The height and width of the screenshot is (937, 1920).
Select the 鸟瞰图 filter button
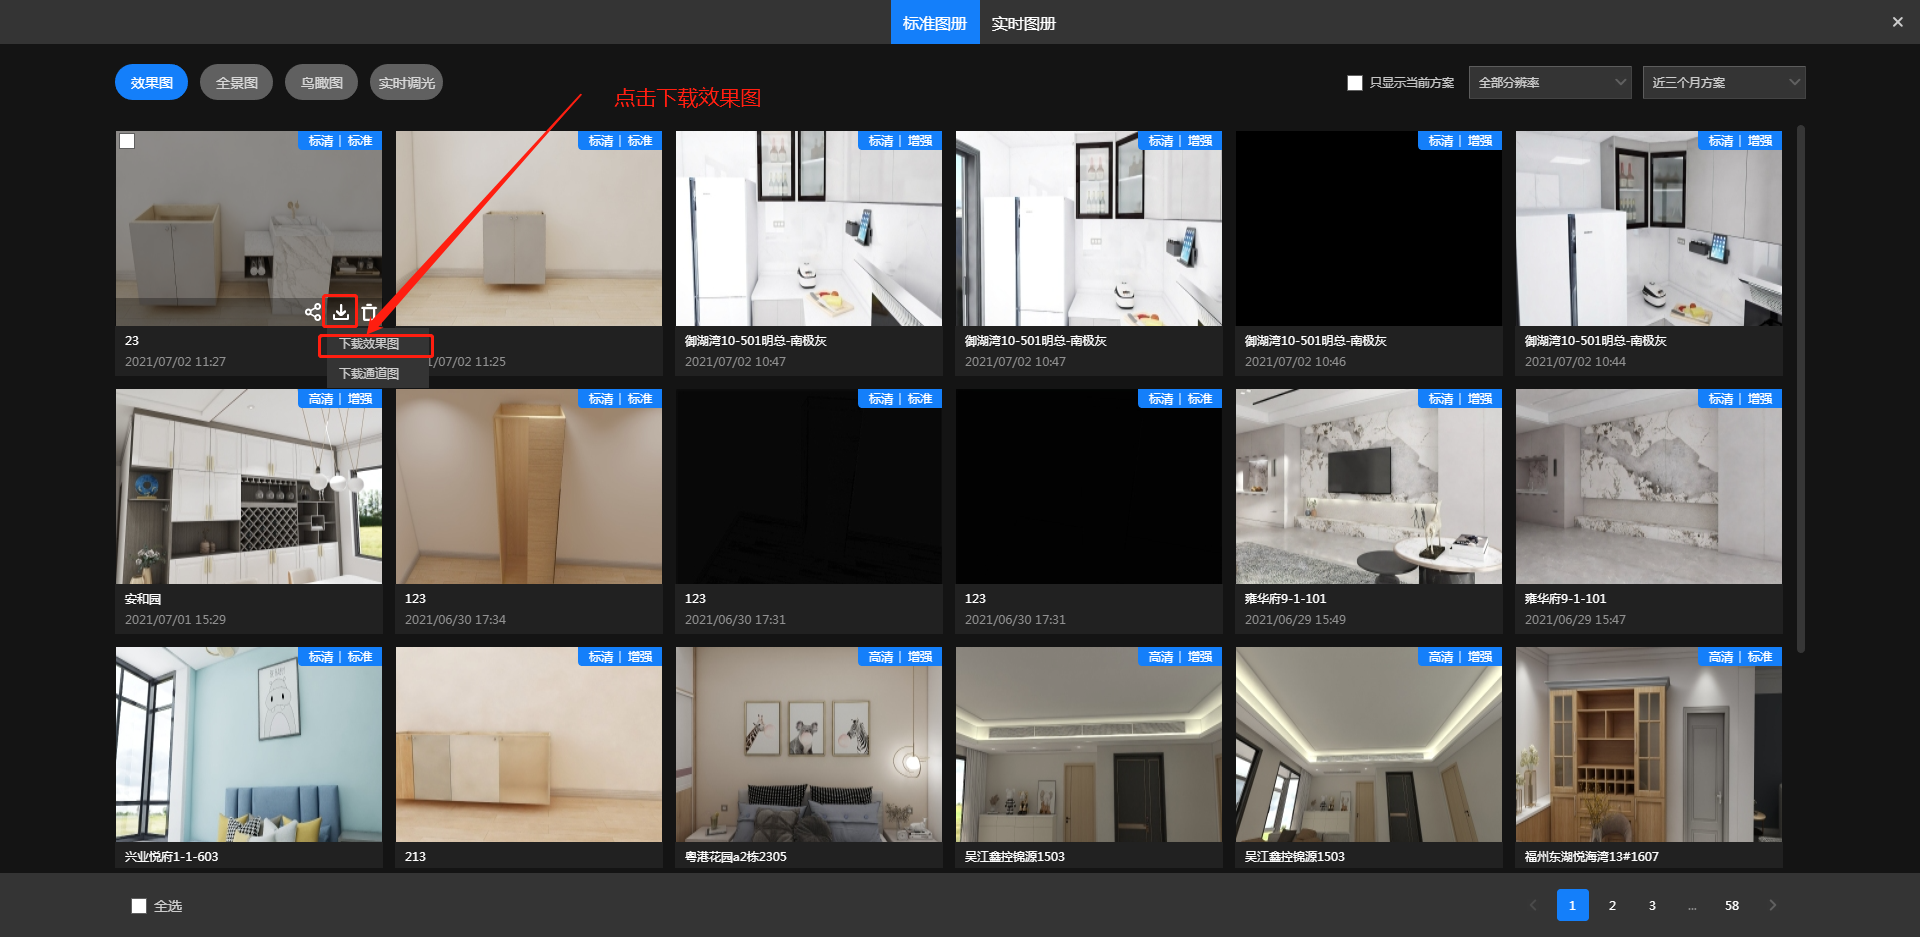321,83
